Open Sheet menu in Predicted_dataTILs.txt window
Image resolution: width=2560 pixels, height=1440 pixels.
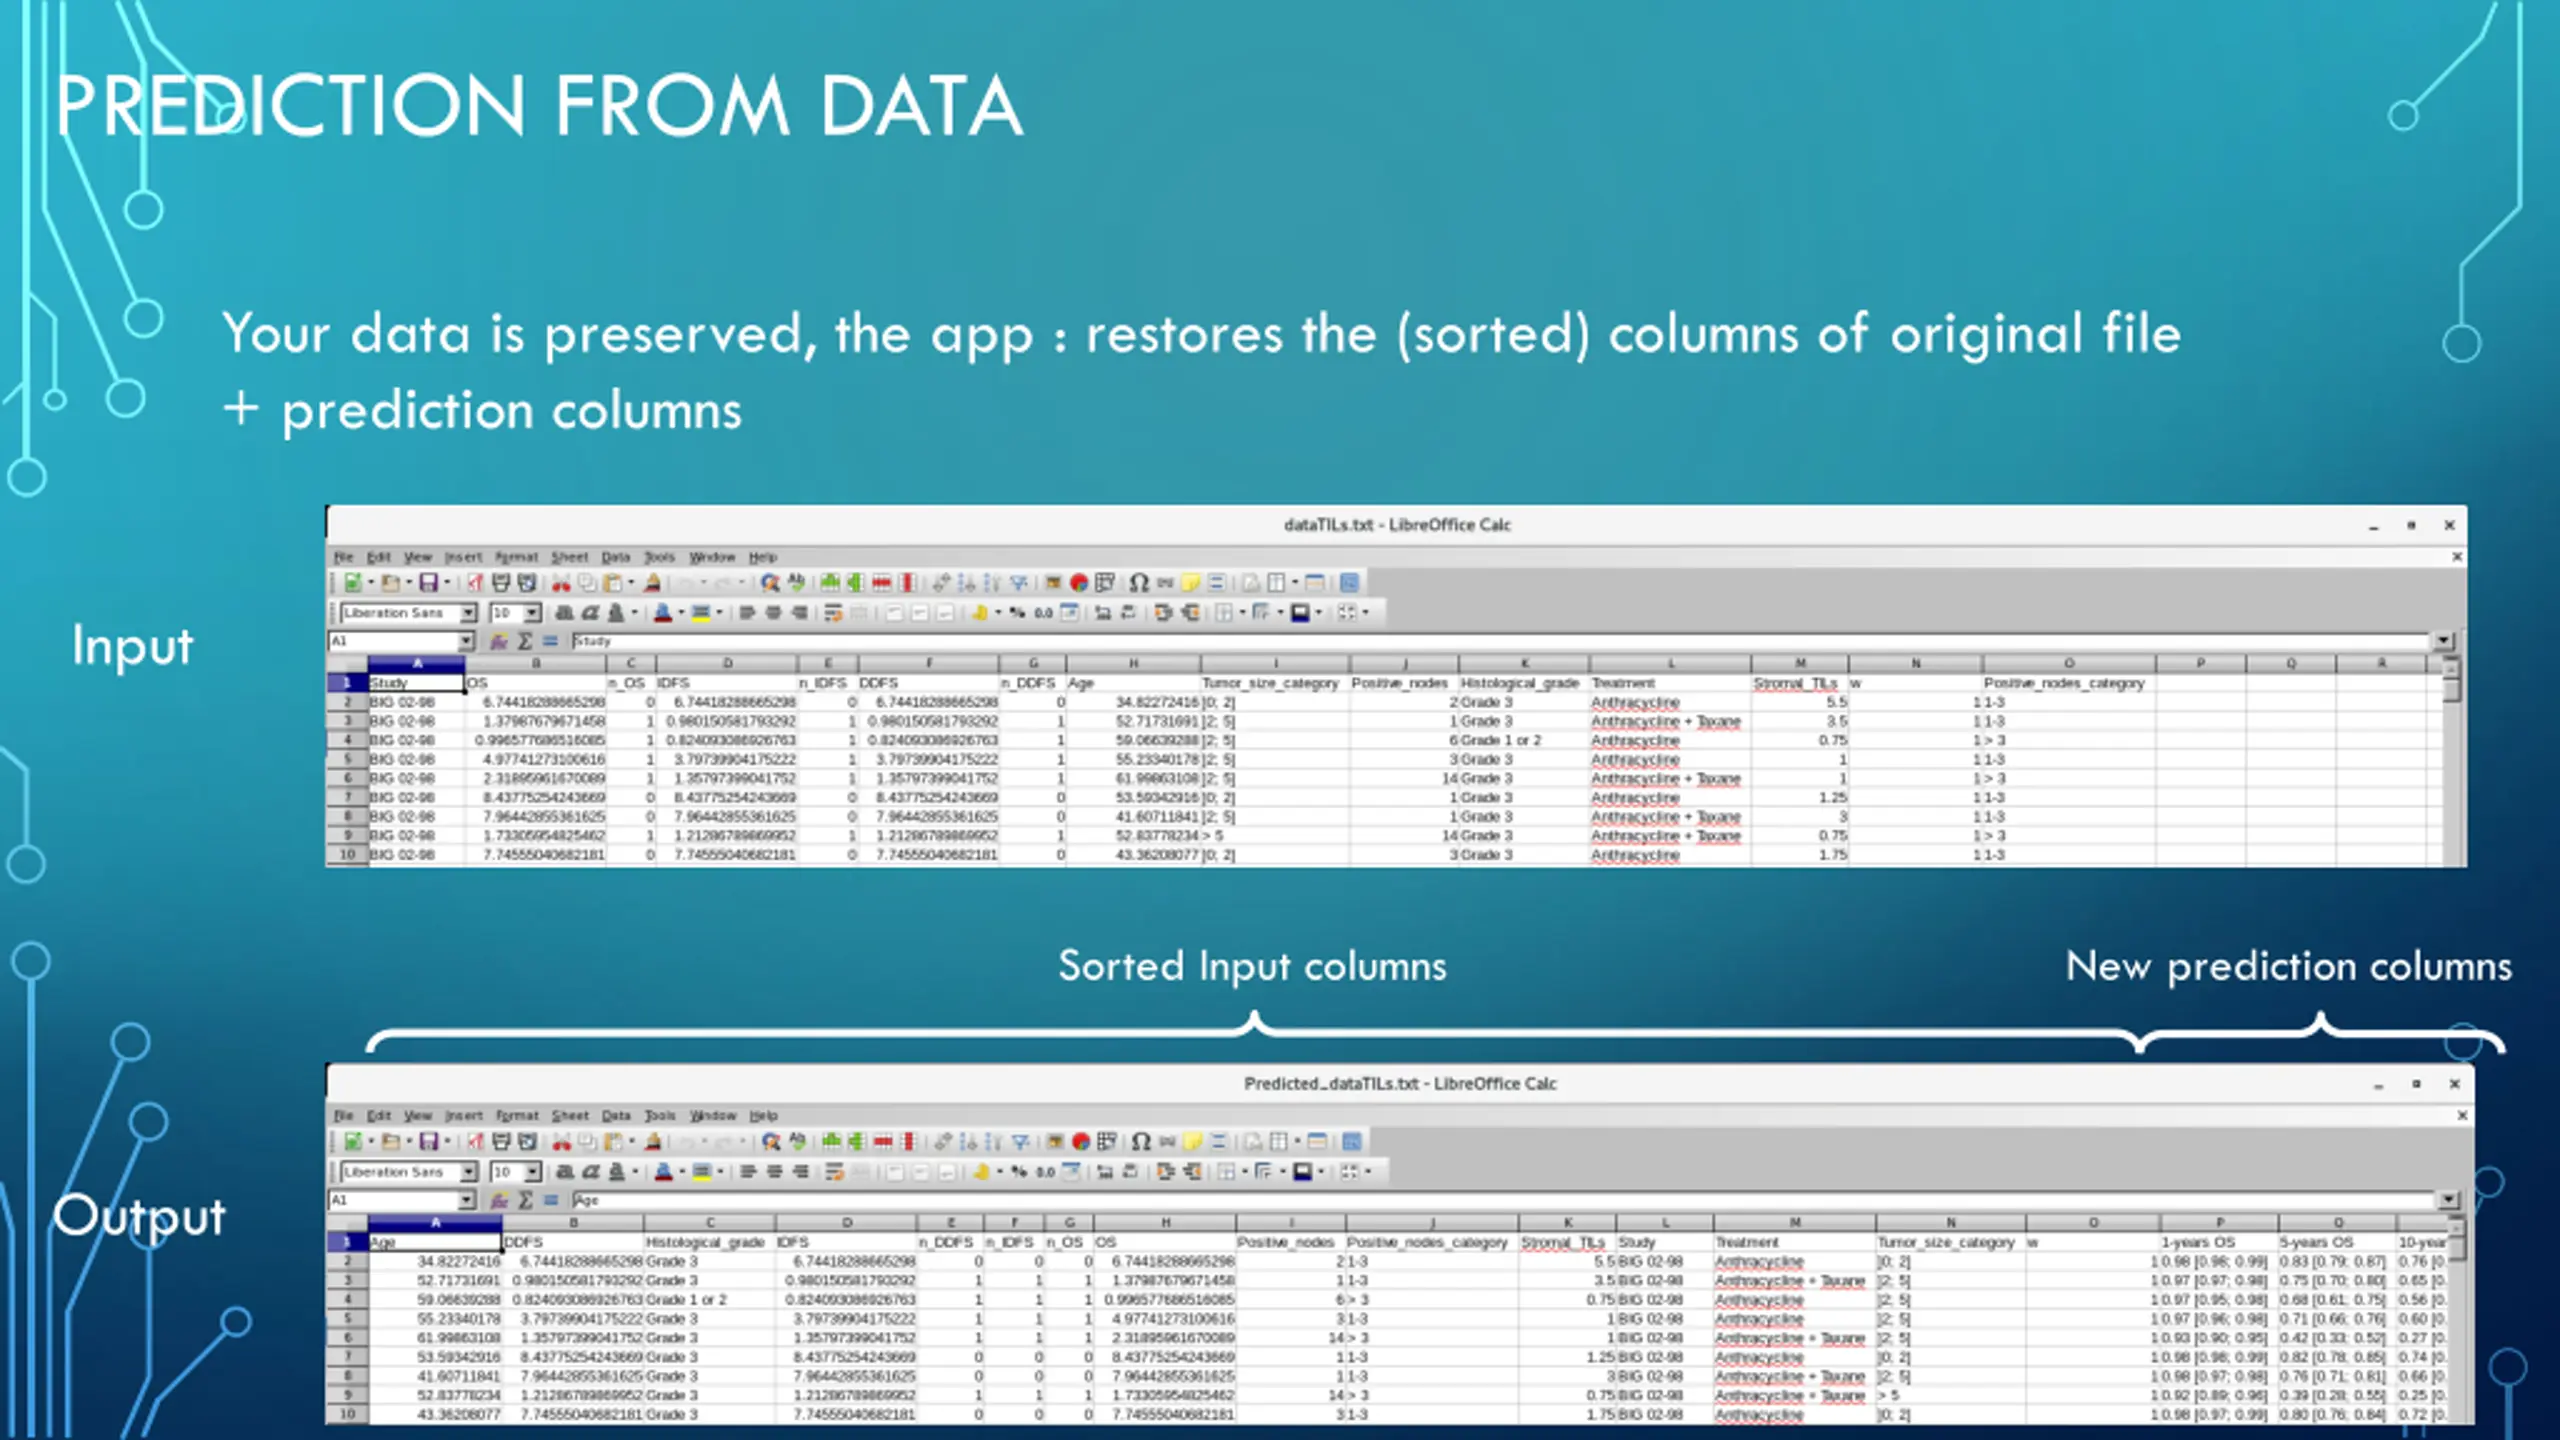point(570,1116)
